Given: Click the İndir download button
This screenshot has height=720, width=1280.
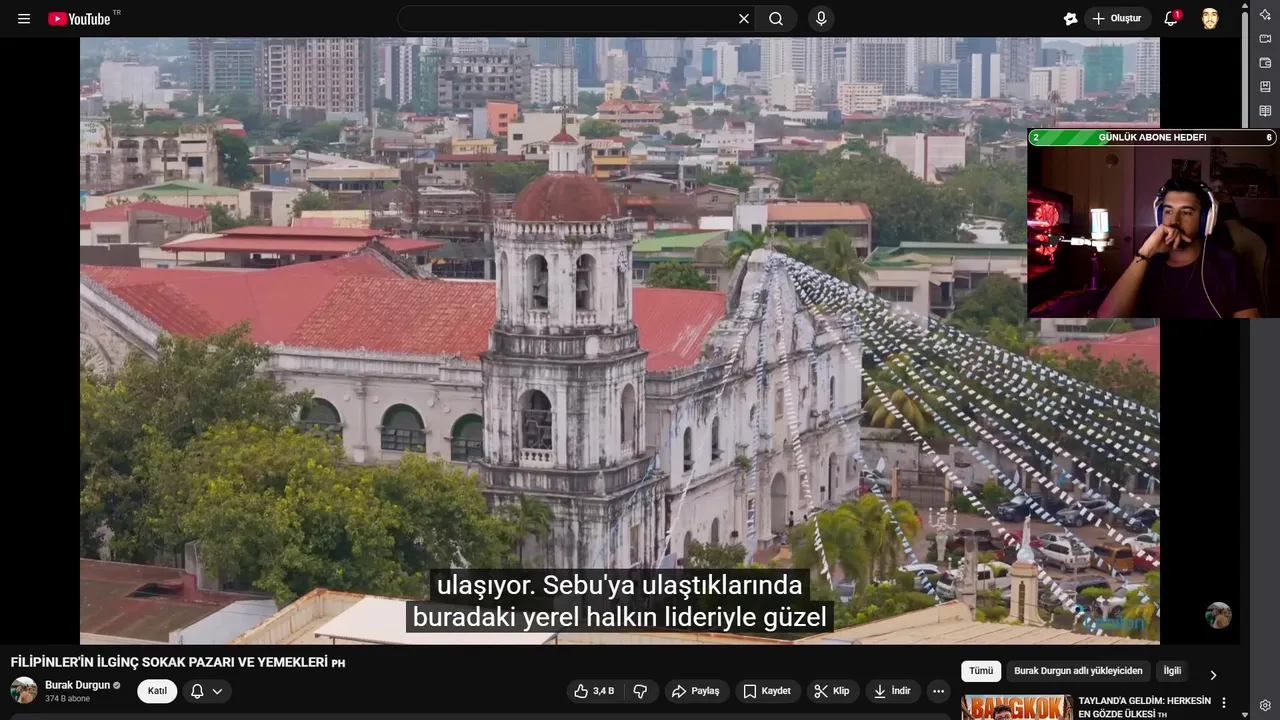Looking at the screenshot, I should (x=892, y=691).
